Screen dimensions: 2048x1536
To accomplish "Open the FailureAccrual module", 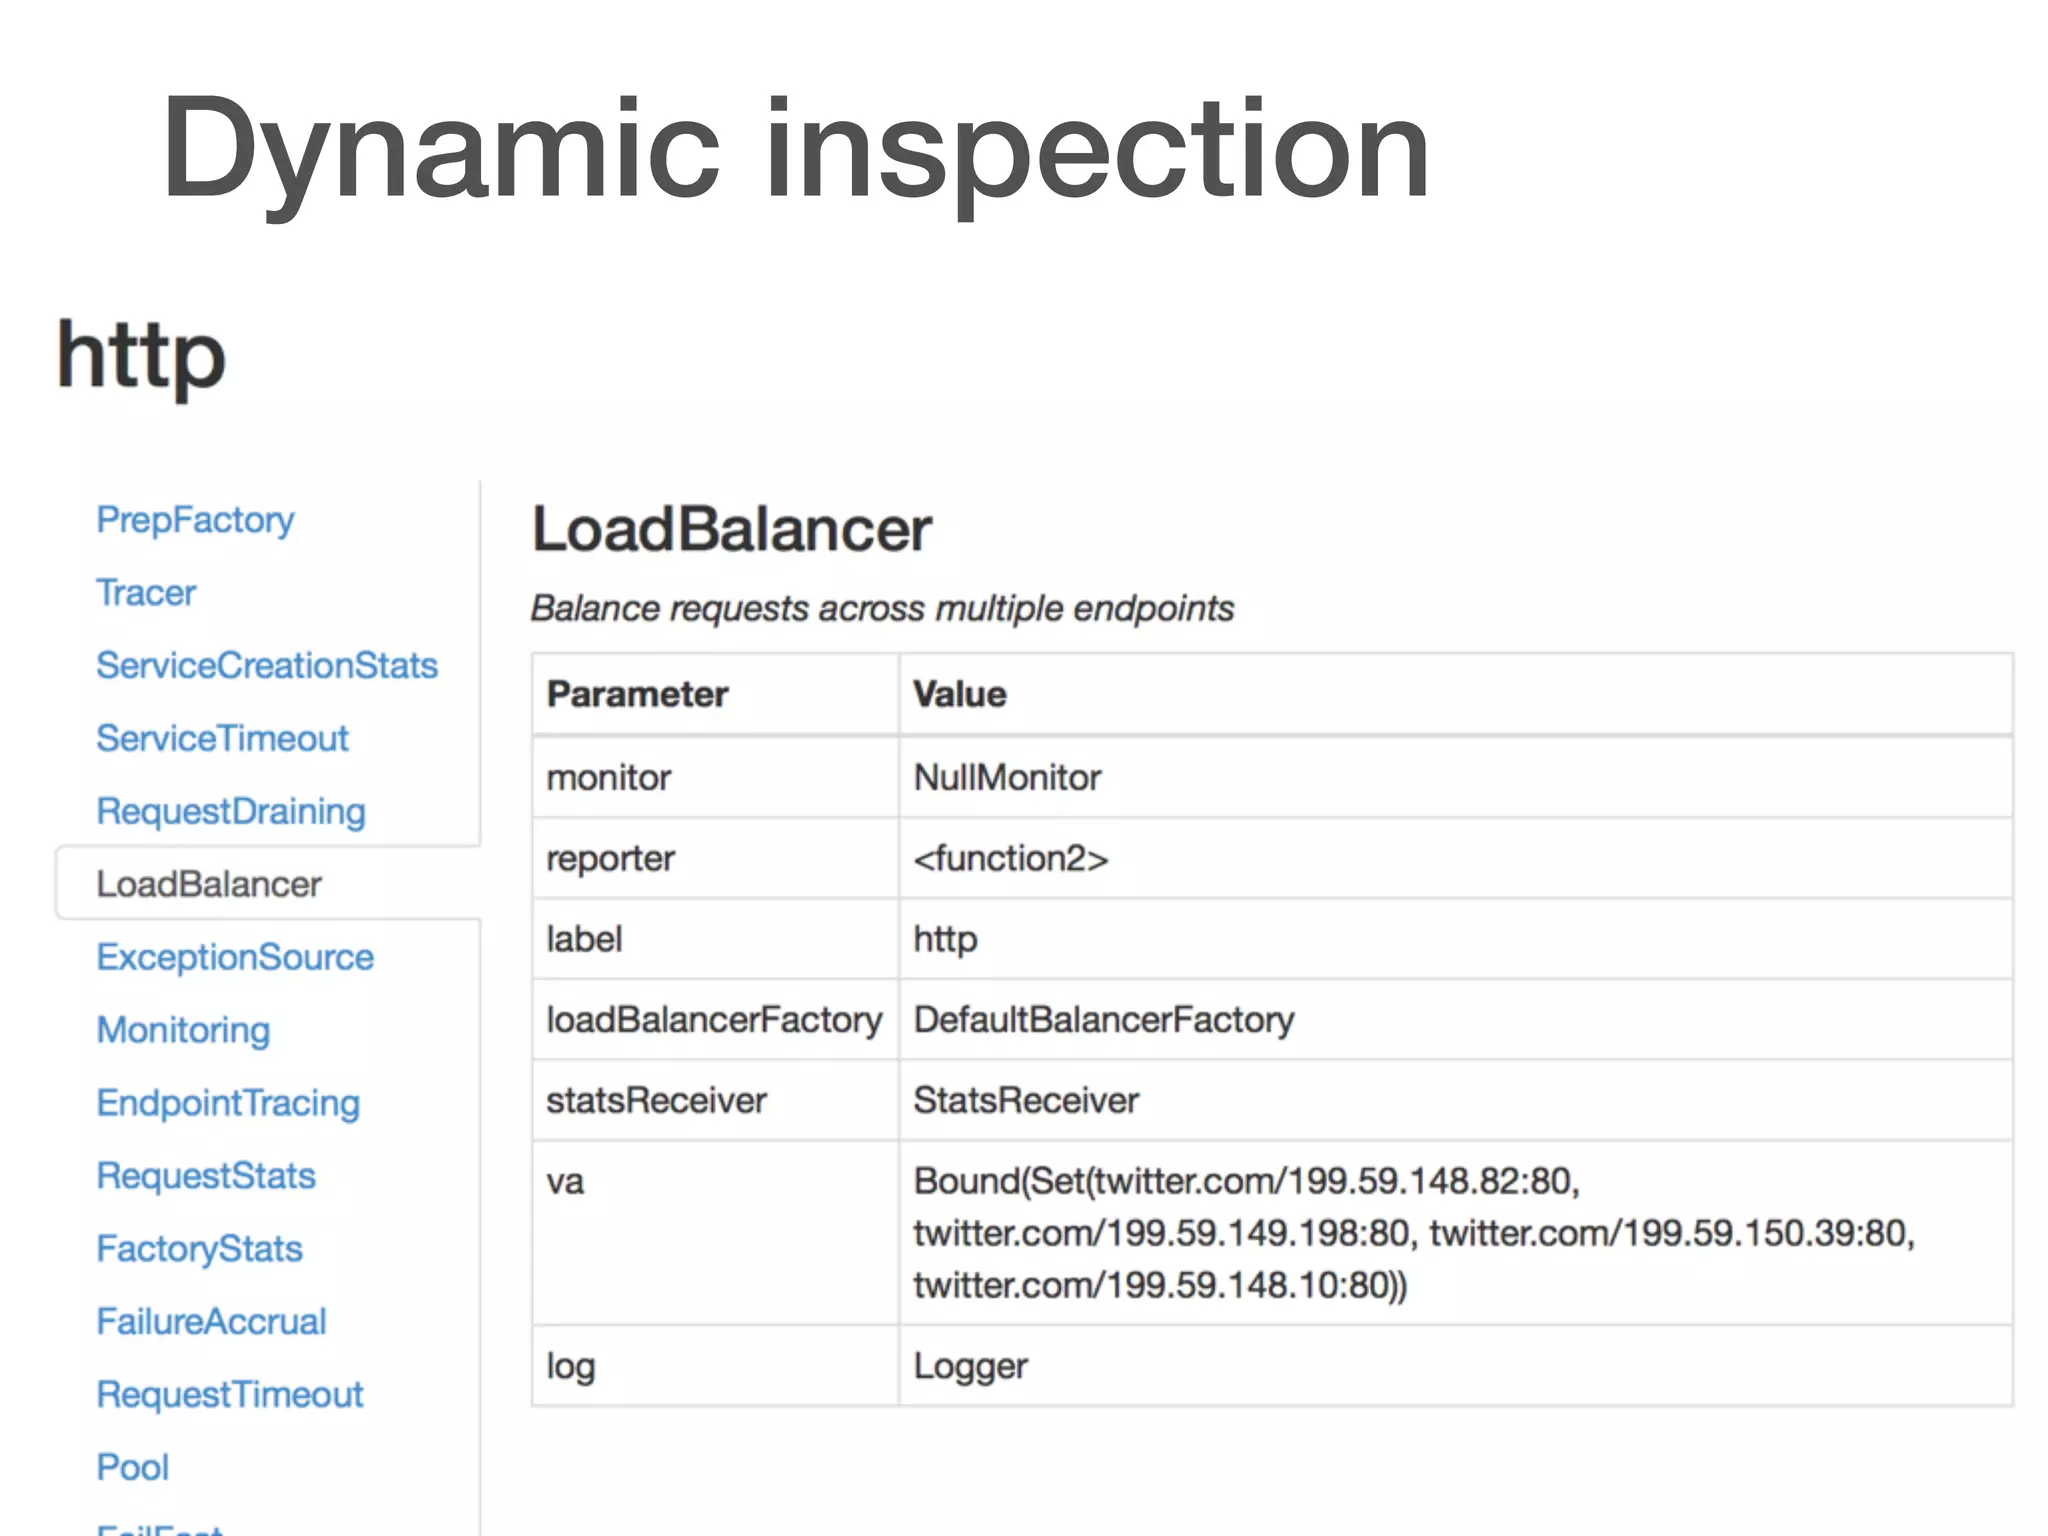I will pyautogui.click(x=211, y=1322).
